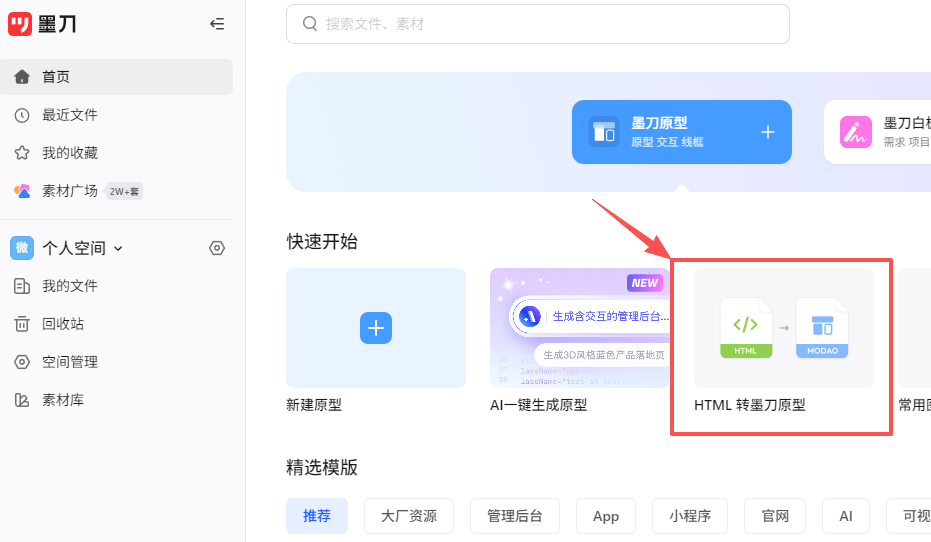Collapse the sidebar with the fold icon
The width and height of the screenshot is (931, 542).
pos(217,24)
